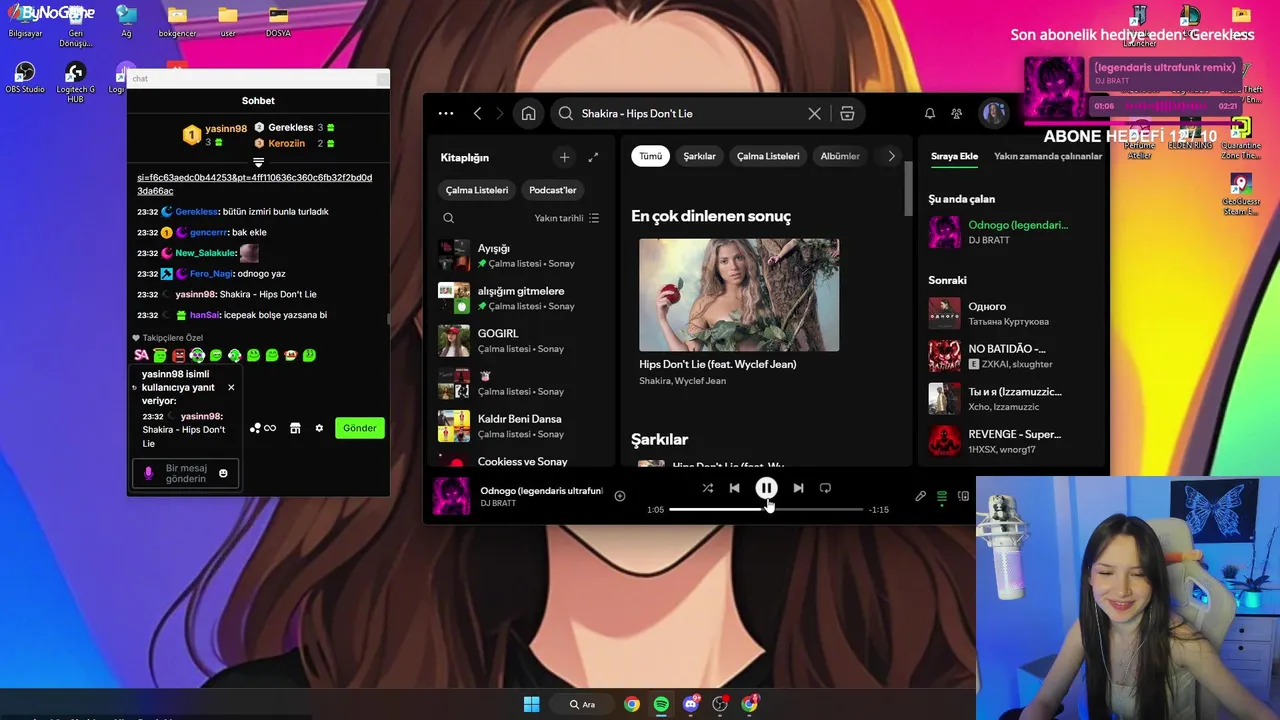
Task: Go to the previous track
Action: 734,488
